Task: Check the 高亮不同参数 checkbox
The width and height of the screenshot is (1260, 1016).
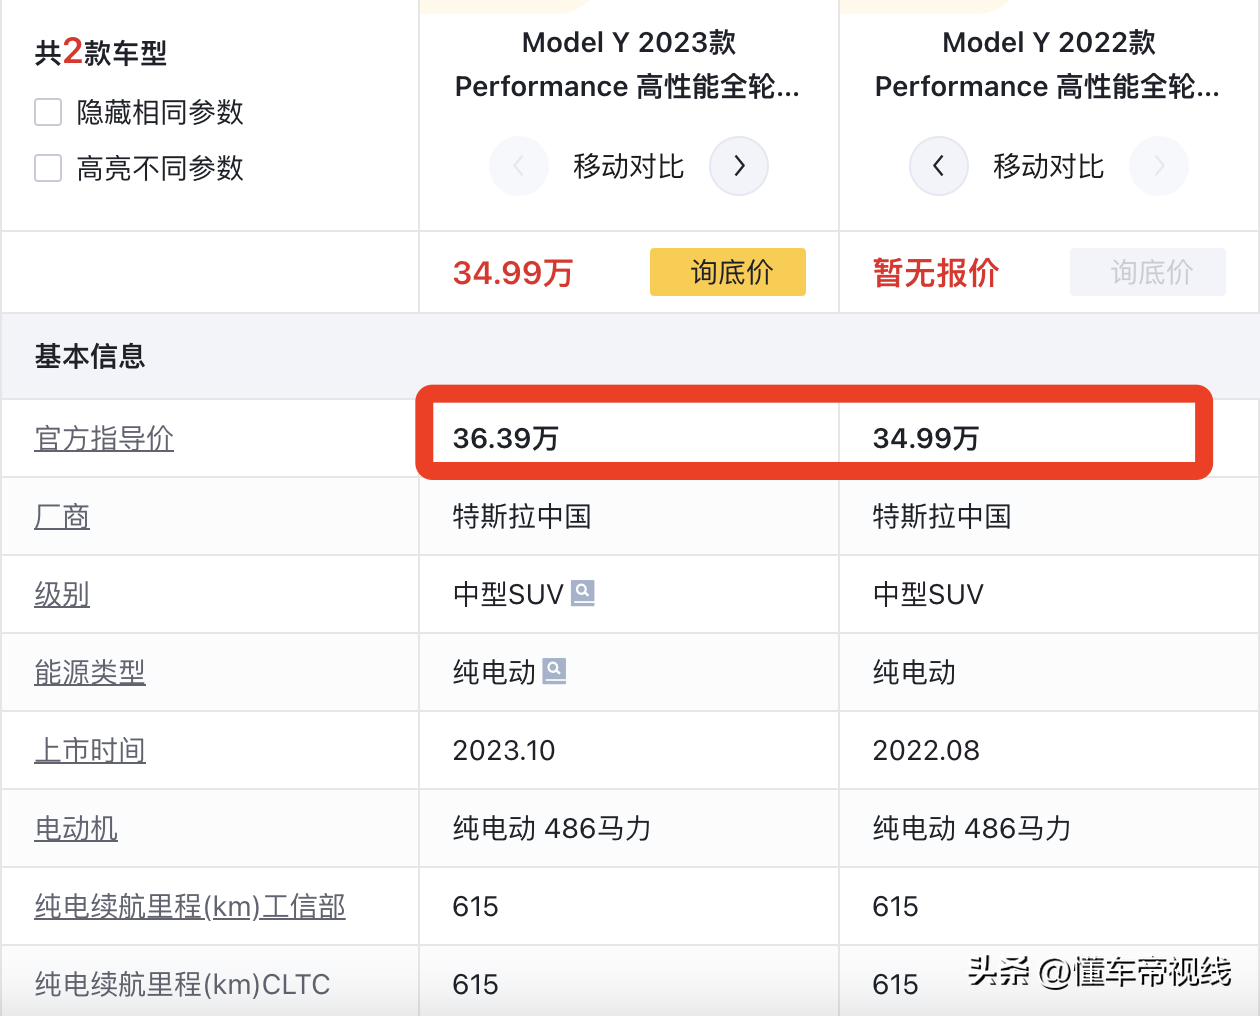Action: pyautogui.click(x=48, y=168)
